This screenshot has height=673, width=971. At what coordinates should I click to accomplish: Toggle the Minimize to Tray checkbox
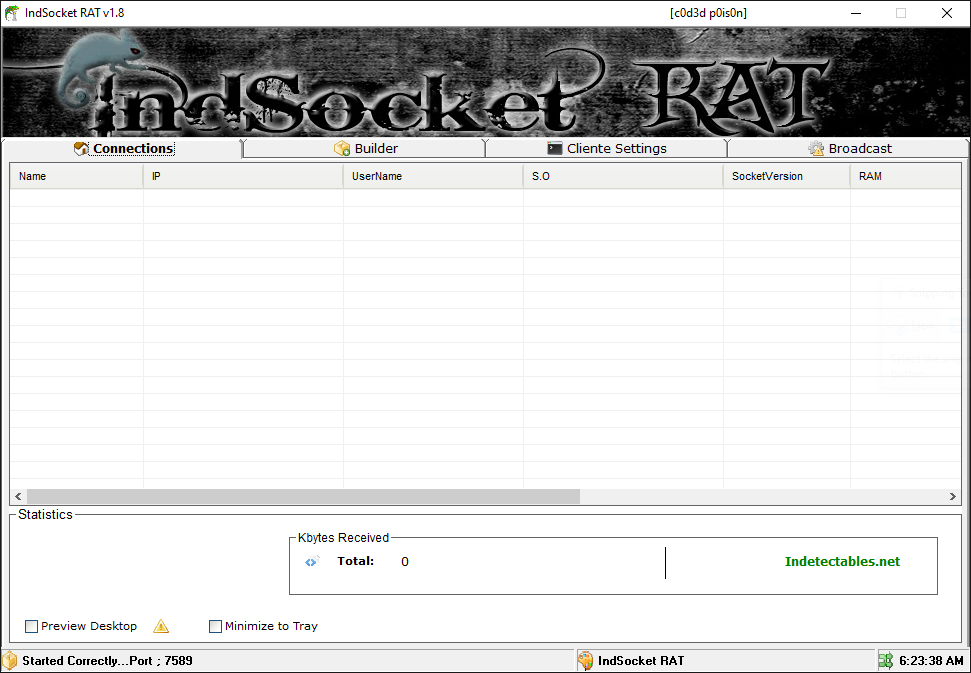click(215, 627)
